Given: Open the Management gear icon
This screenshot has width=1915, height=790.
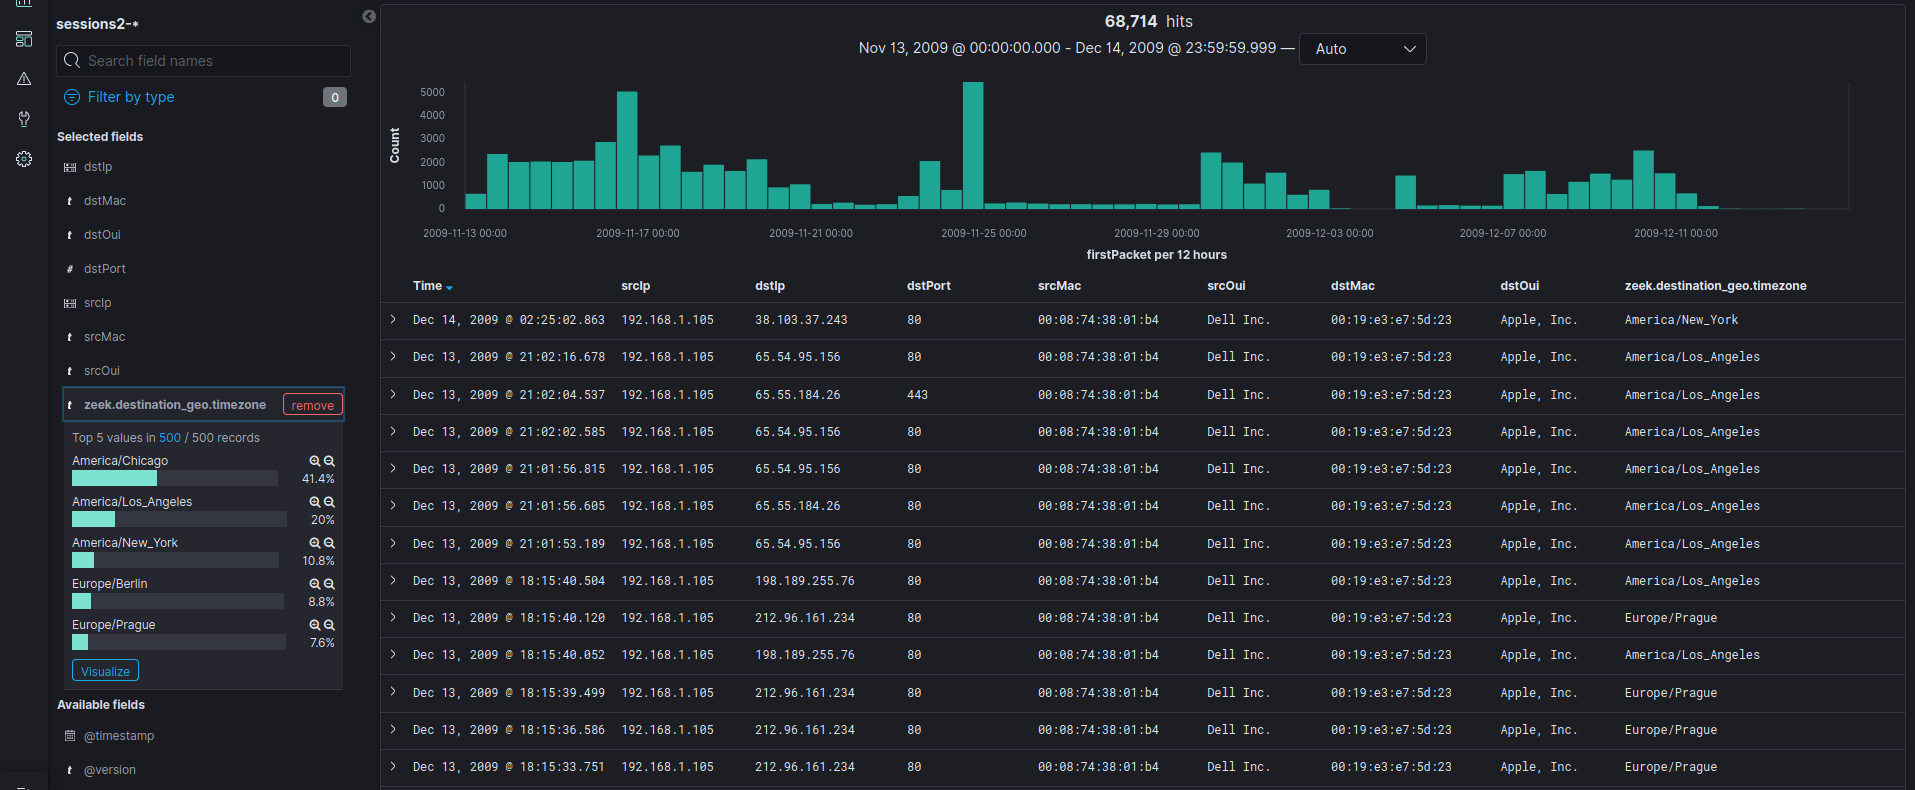Looking at the screenshot, I should 24,159.
